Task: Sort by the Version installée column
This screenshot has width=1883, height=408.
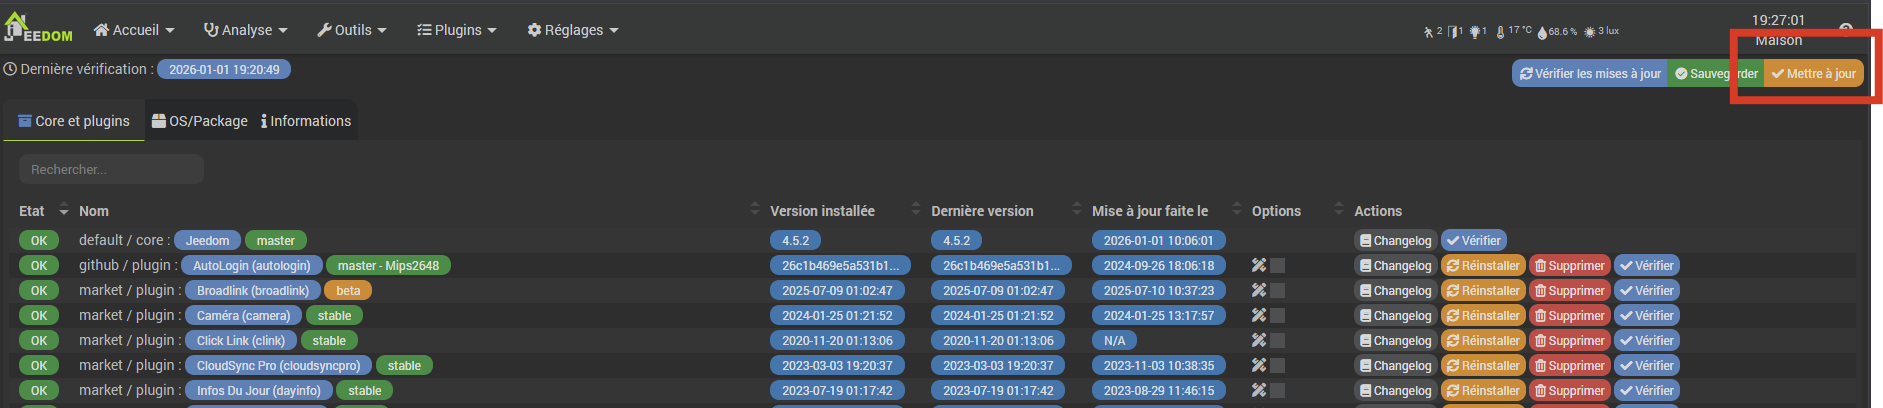Action: tap(822, 211)
